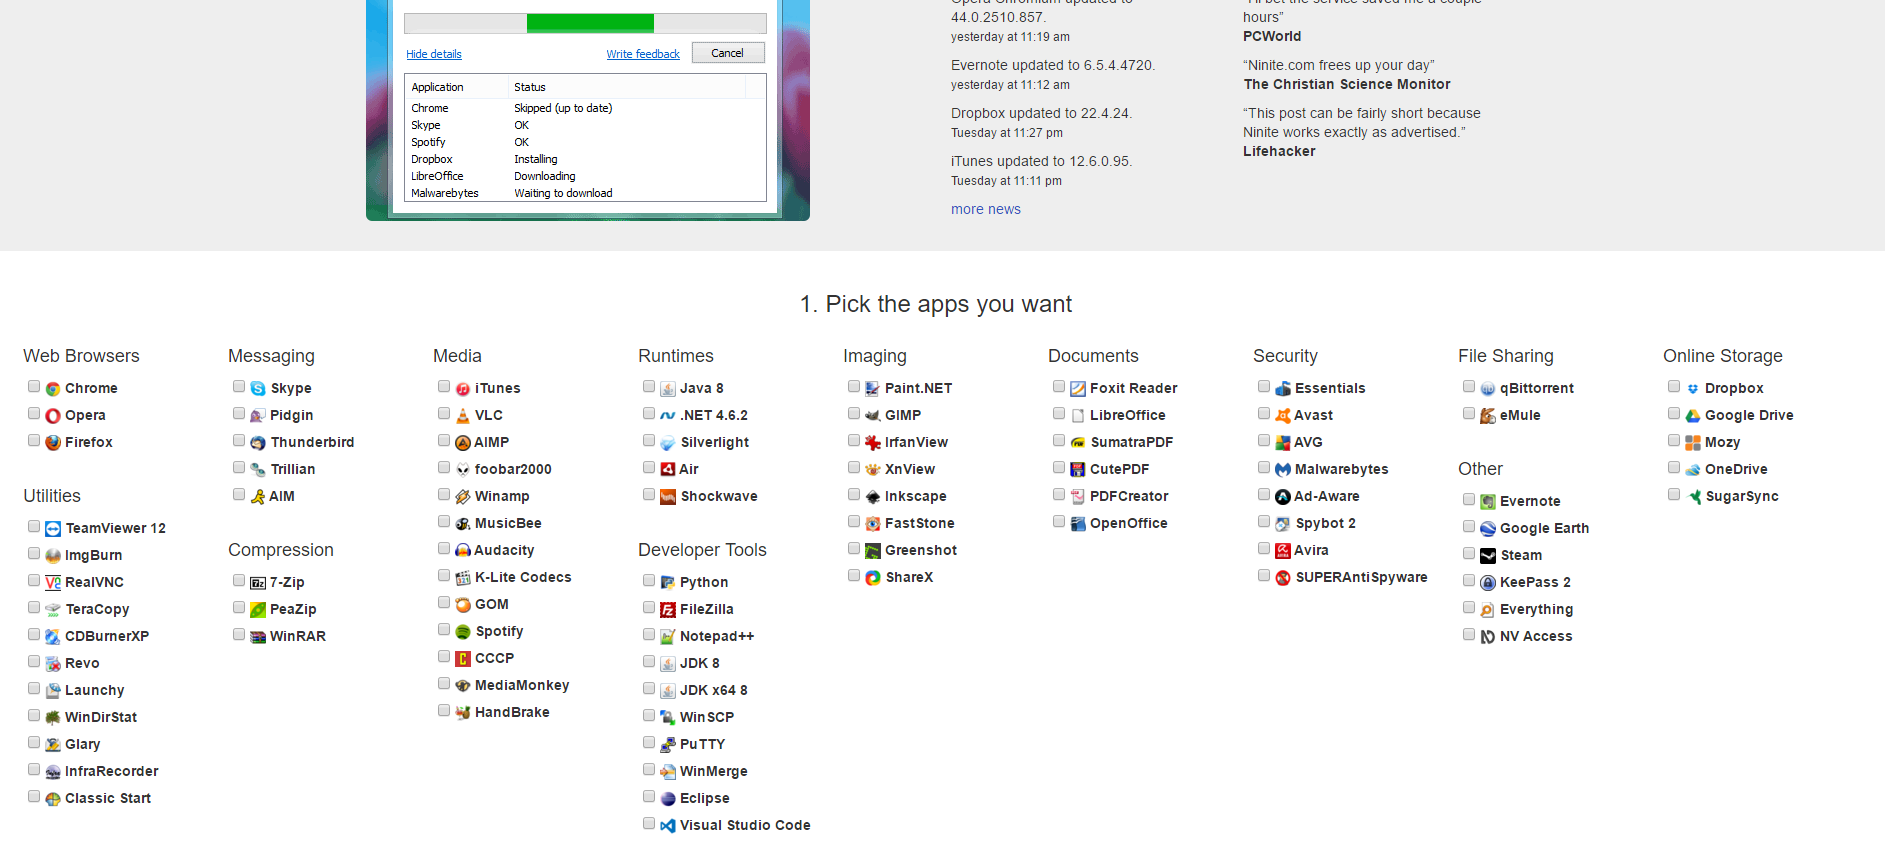
Task: Check the Winamp checkbox
Action: pyautogui.click(x=444, y=494)
